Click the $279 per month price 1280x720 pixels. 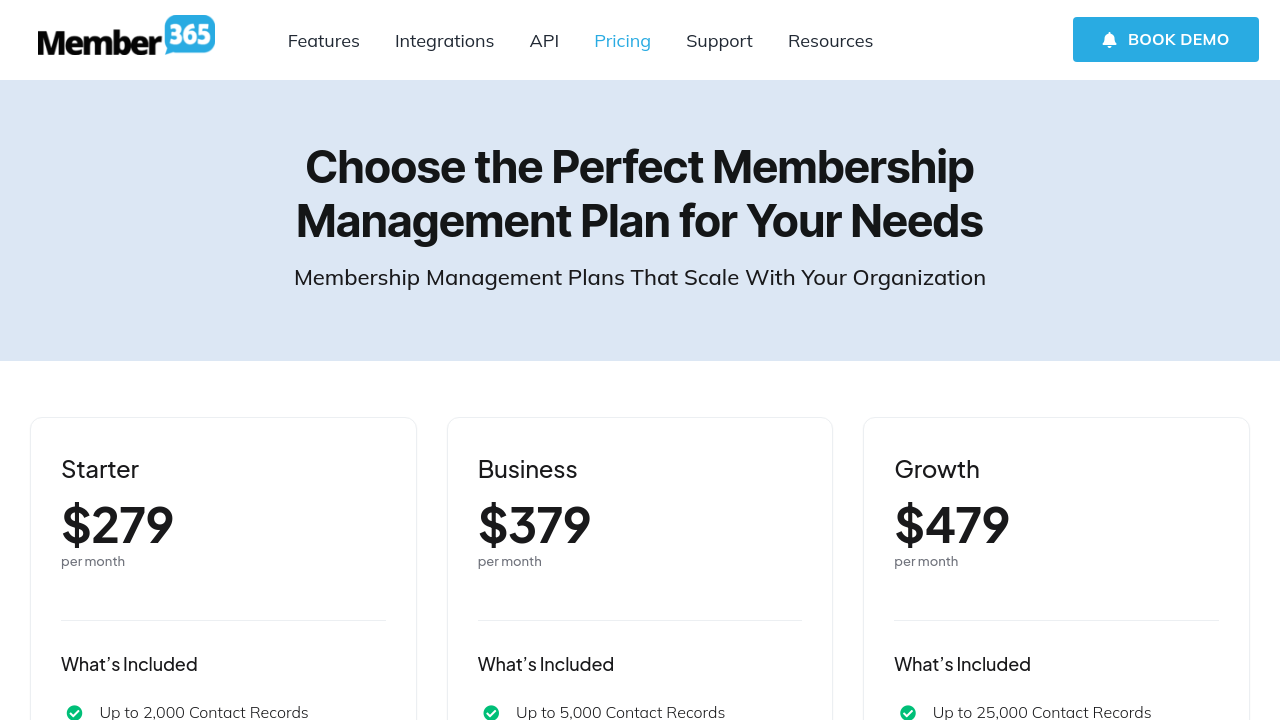point(117,525)
